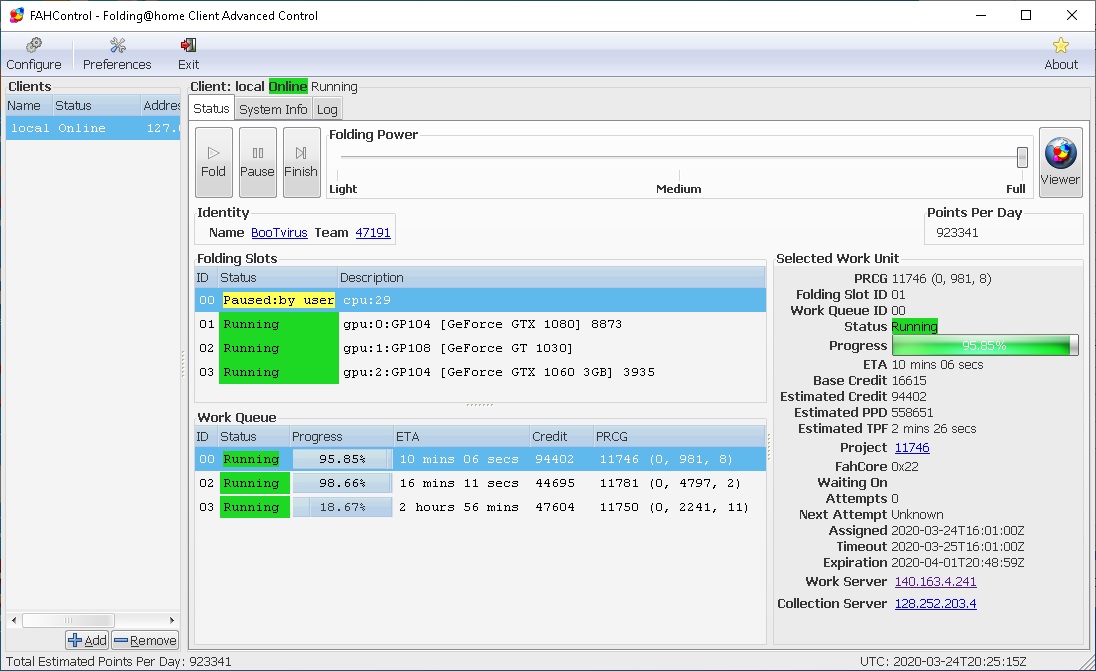Open Preferences from the toolbar
This screenshot has height=671, width=1096.
point(117,55)
